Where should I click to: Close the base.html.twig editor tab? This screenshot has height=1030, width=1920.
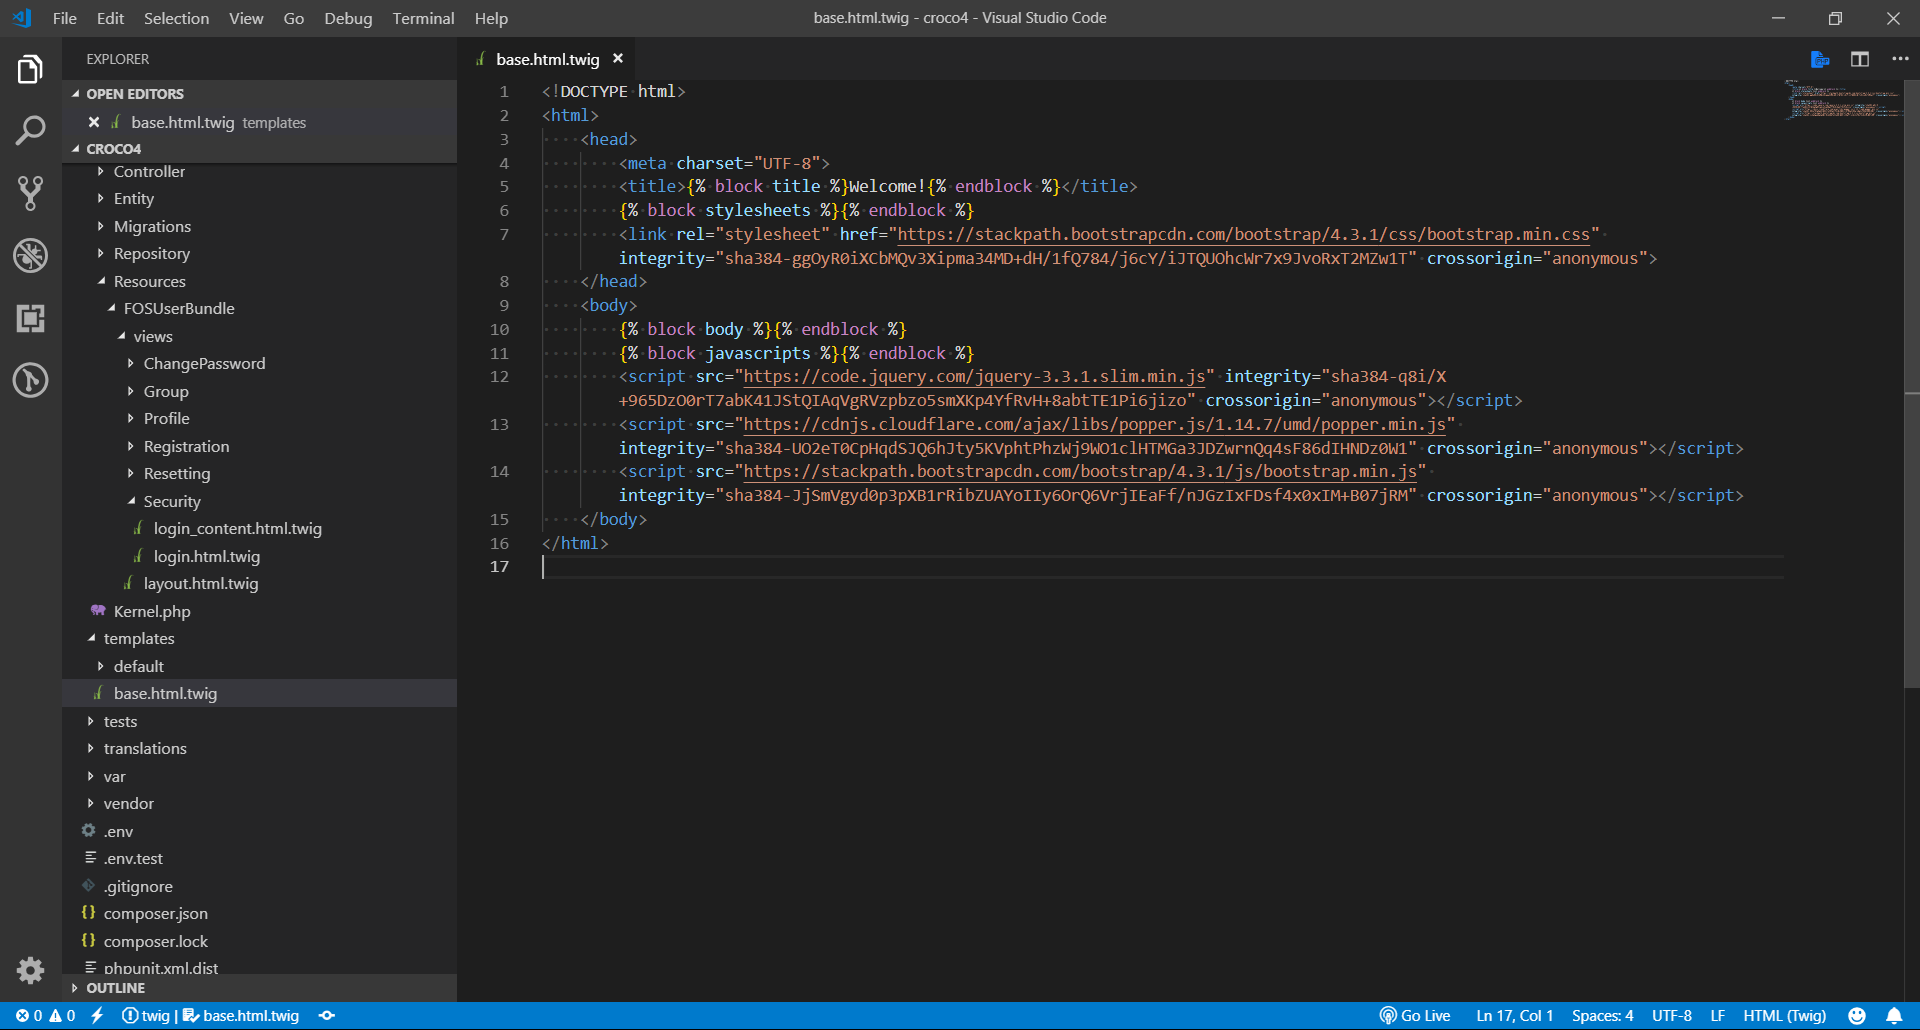(x=618, y=59)
